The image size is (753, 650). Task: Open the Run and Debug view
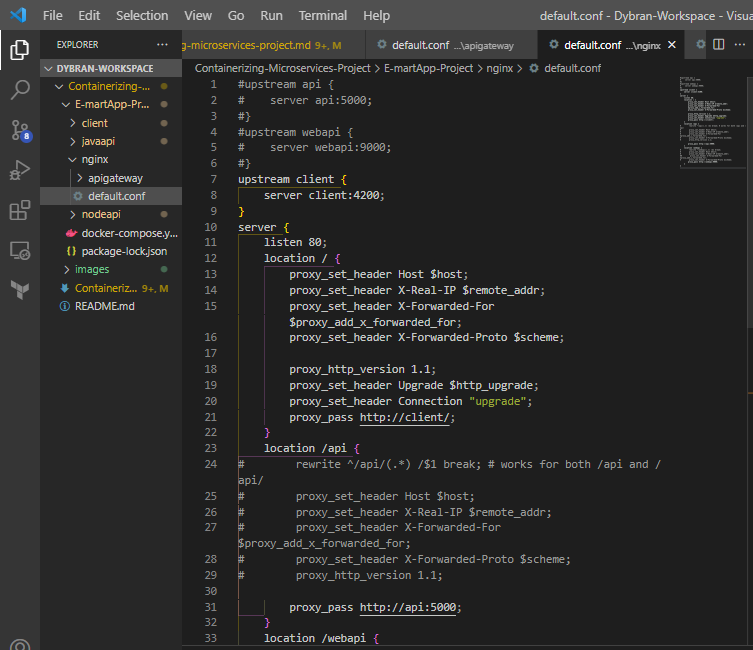[x=20, y=170]
